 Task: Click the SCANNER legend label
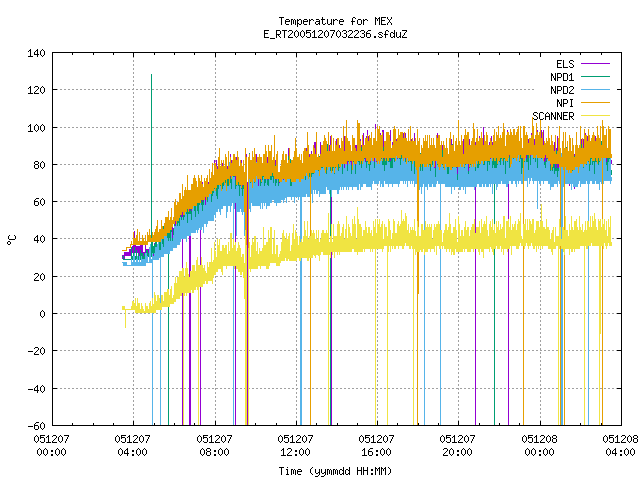[553, 116]
